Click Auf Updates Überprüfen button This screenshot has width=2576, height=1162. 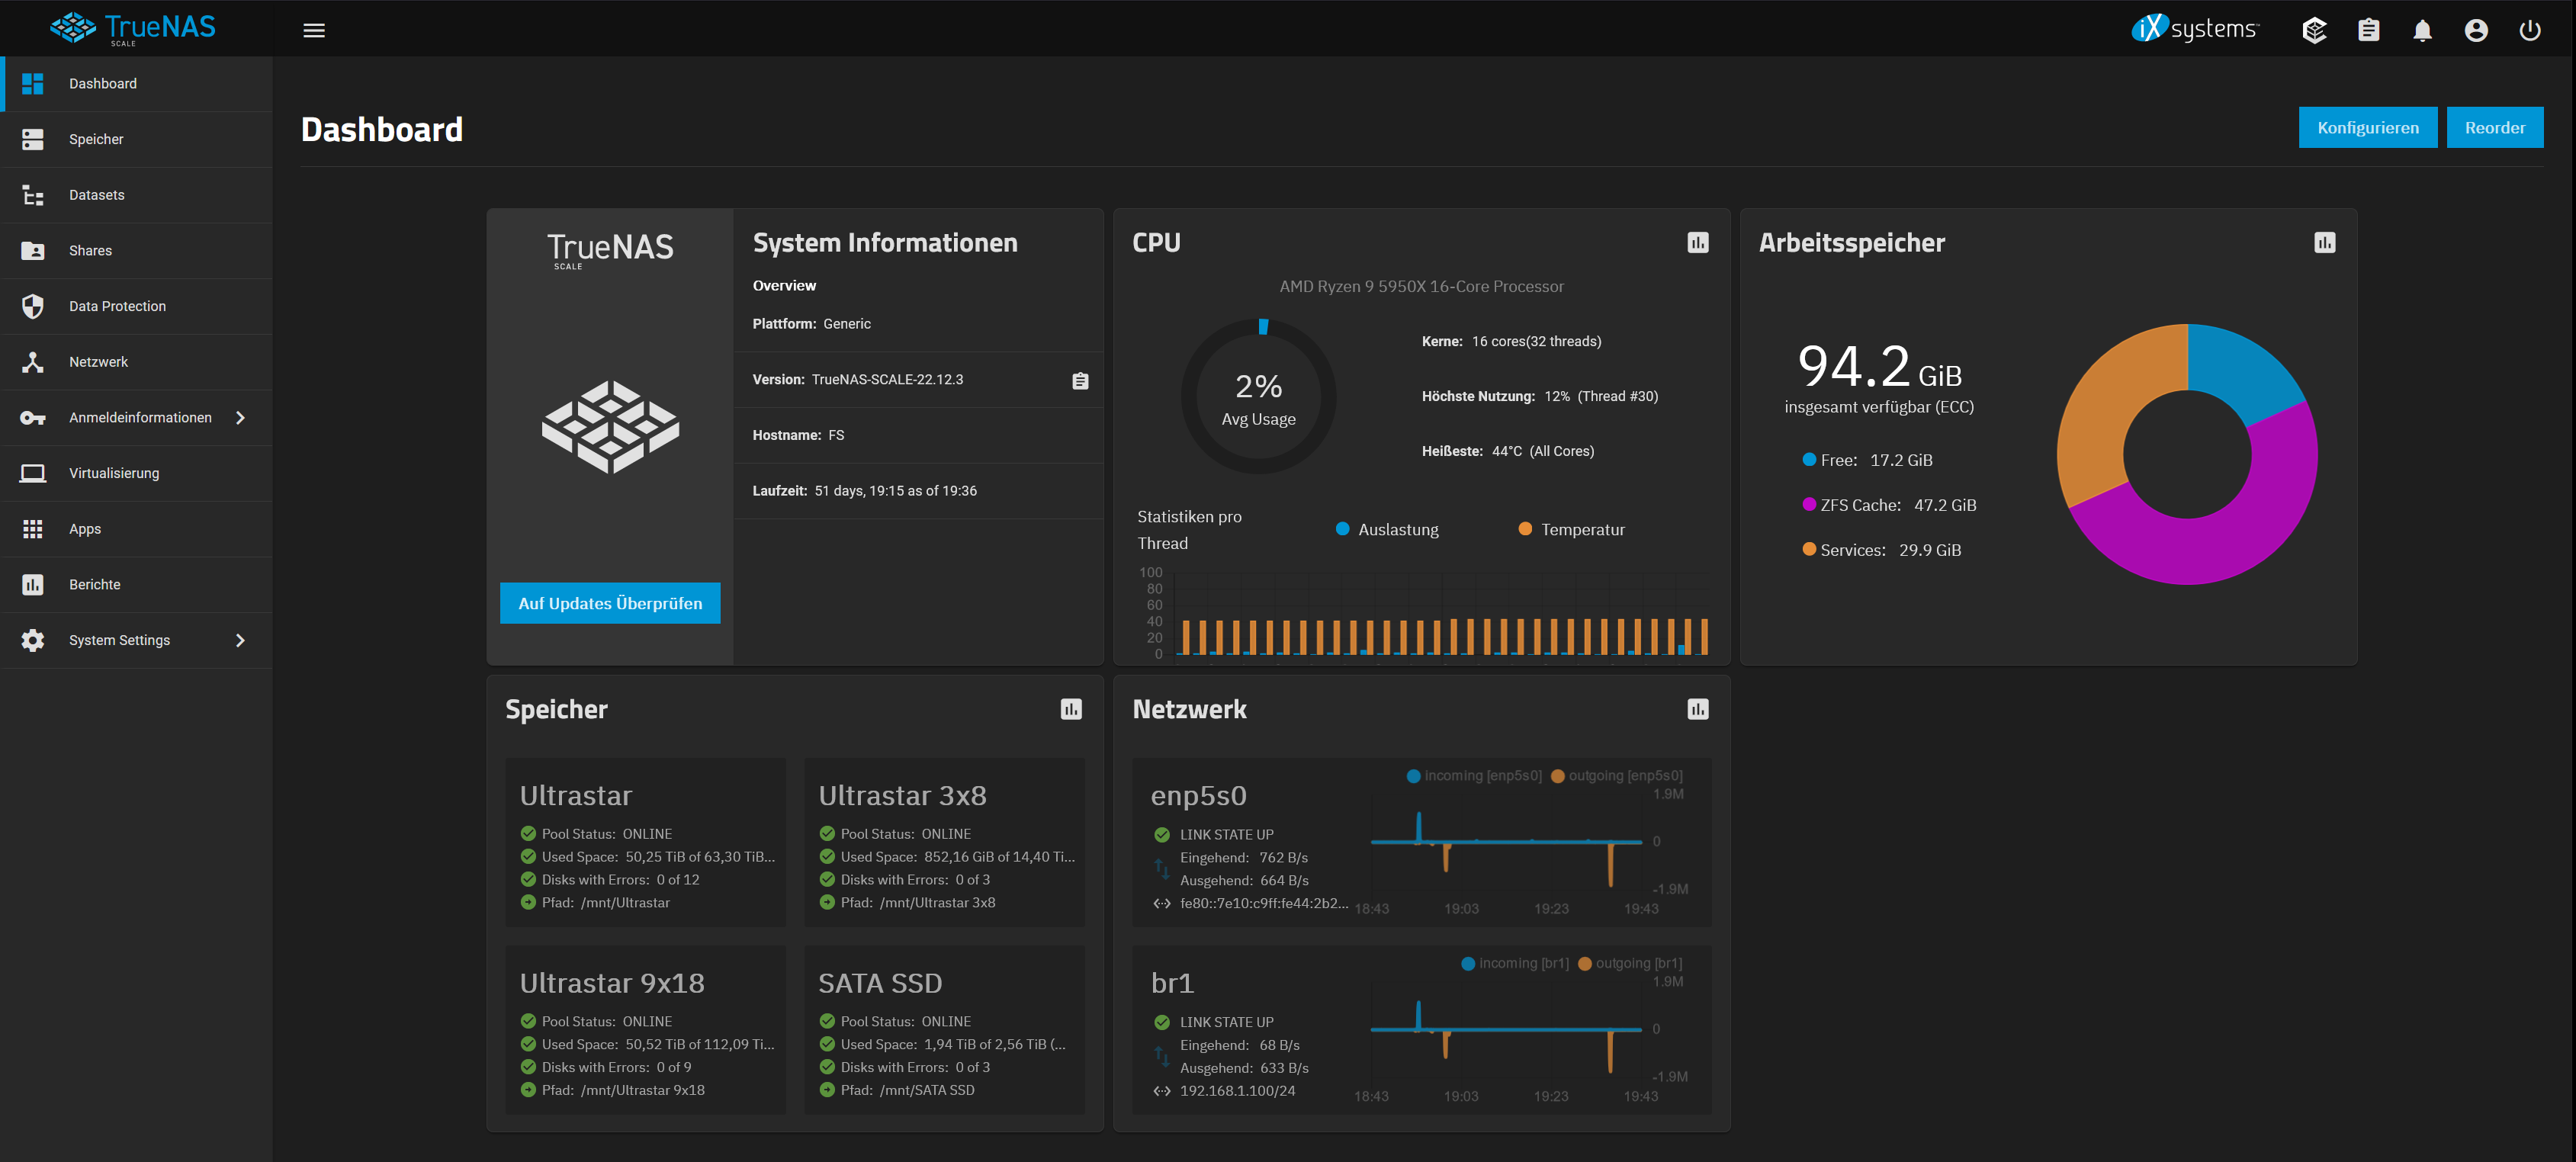coord(610,603)
